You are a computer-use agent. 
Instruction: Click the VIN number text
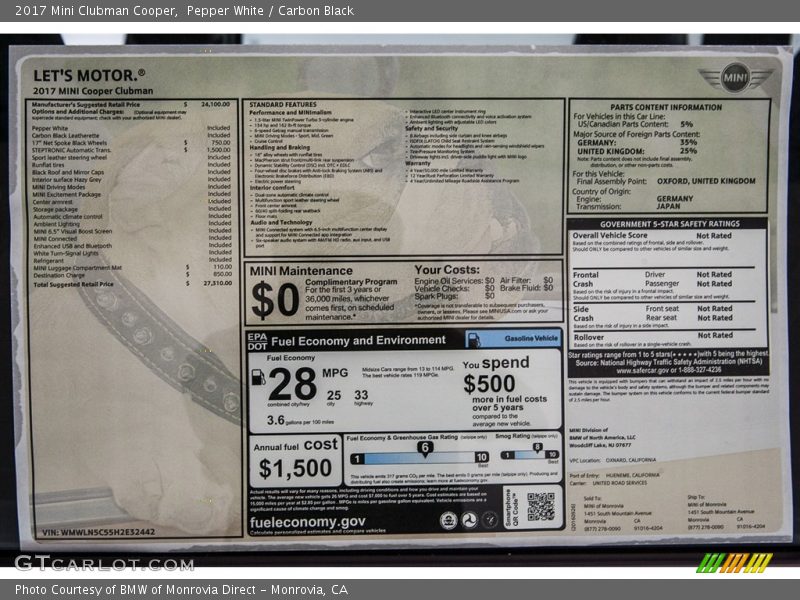pos(98,532)
